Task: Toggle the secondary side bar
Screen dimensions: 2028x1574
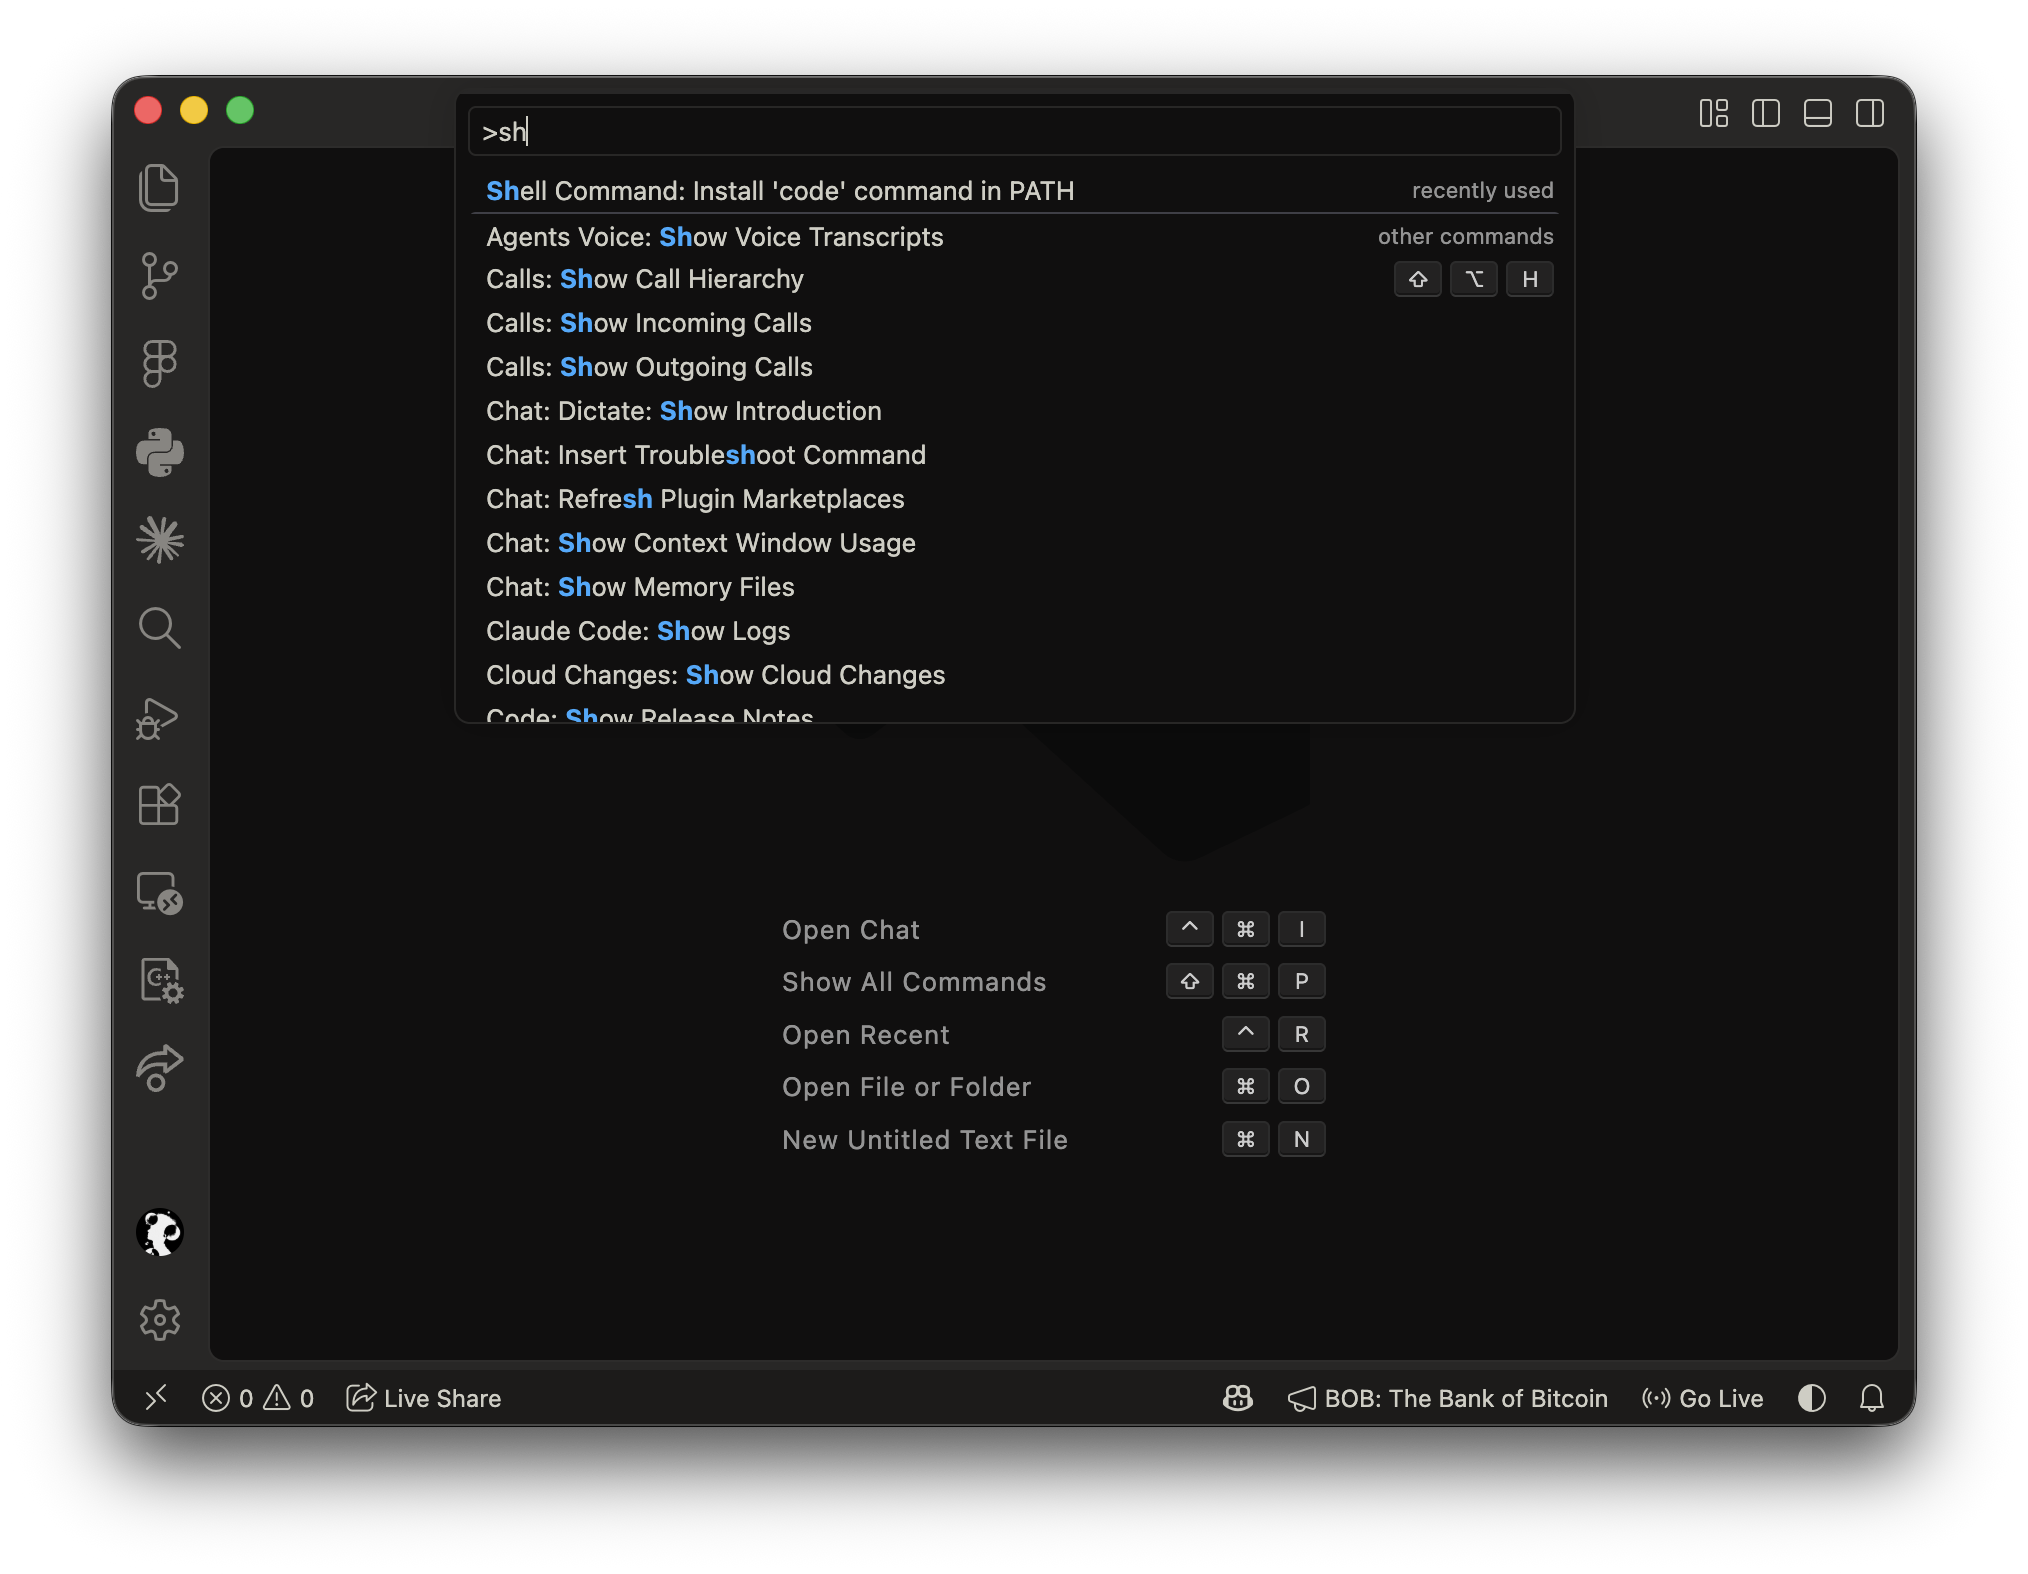Action: click(1870, 113)
